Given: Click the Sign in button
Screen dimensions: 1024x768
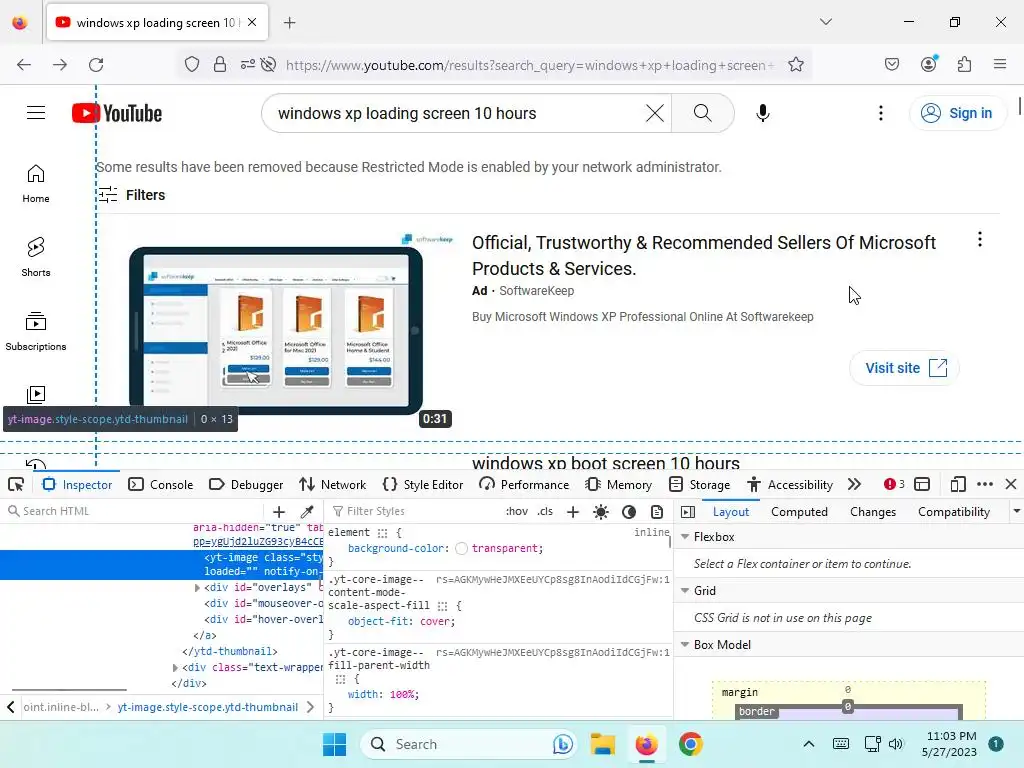Looking at the screenshot, I should point(957,113).
